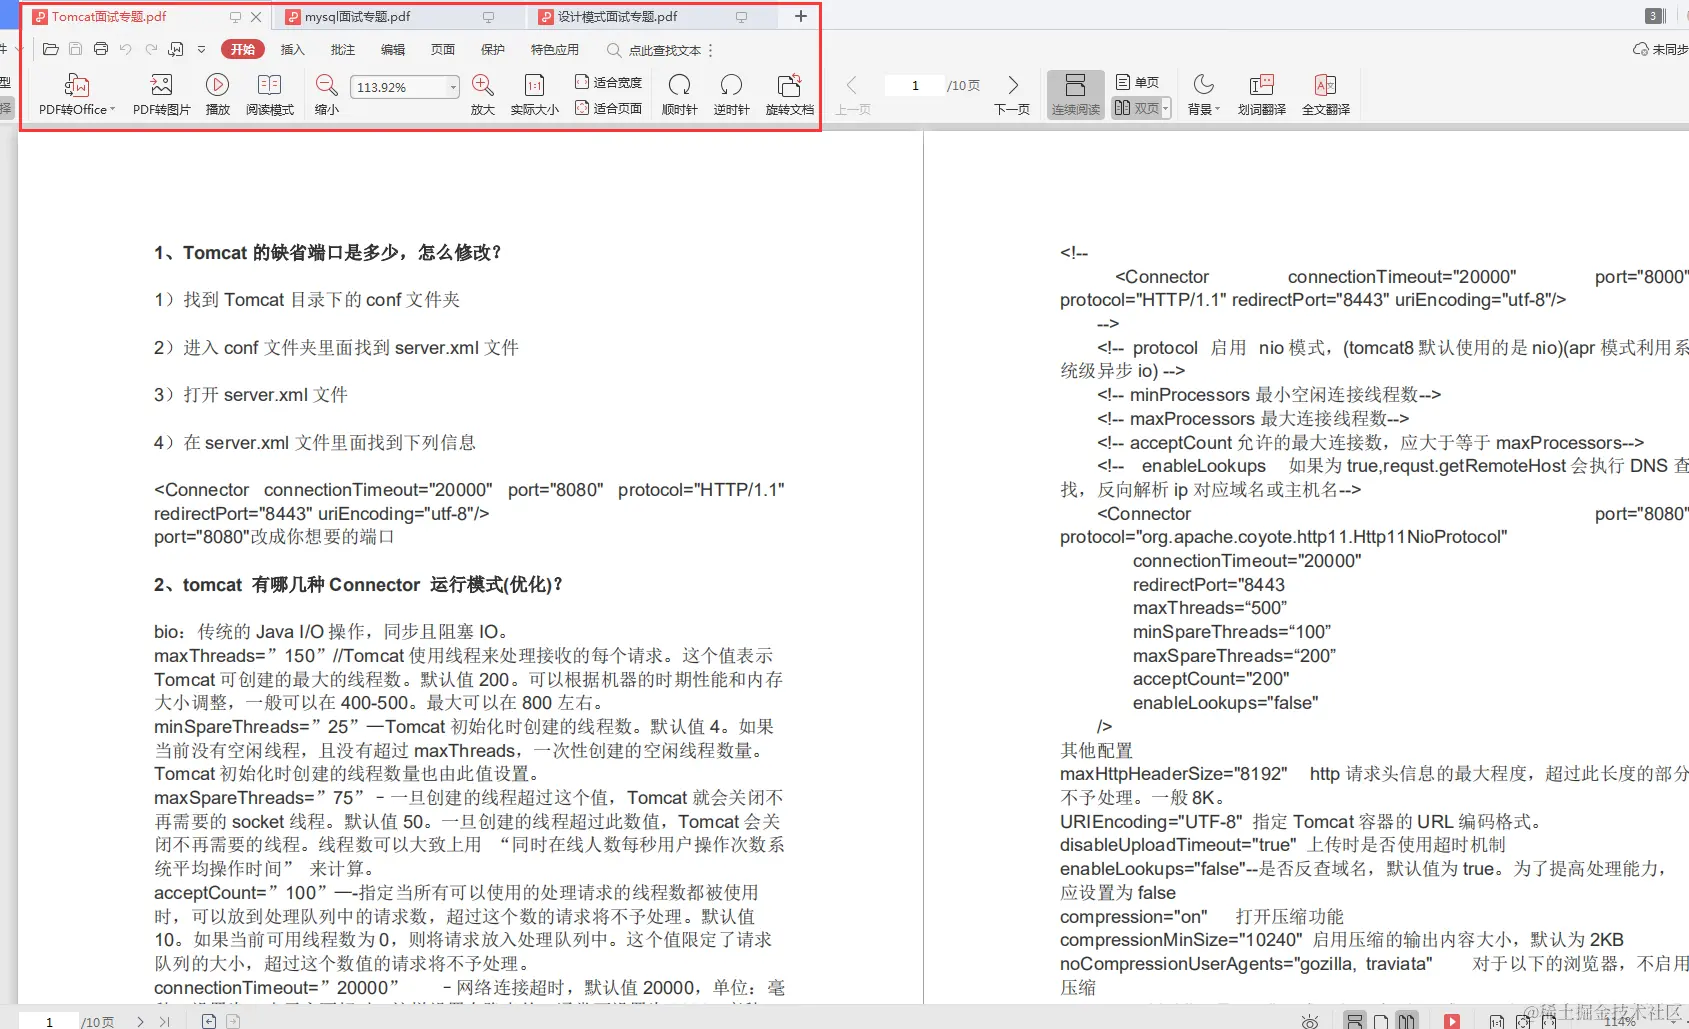Viewport: 1689px width, 1029px height.
Task: Open the zoom percentage dropdown
Action: point(451,87)
